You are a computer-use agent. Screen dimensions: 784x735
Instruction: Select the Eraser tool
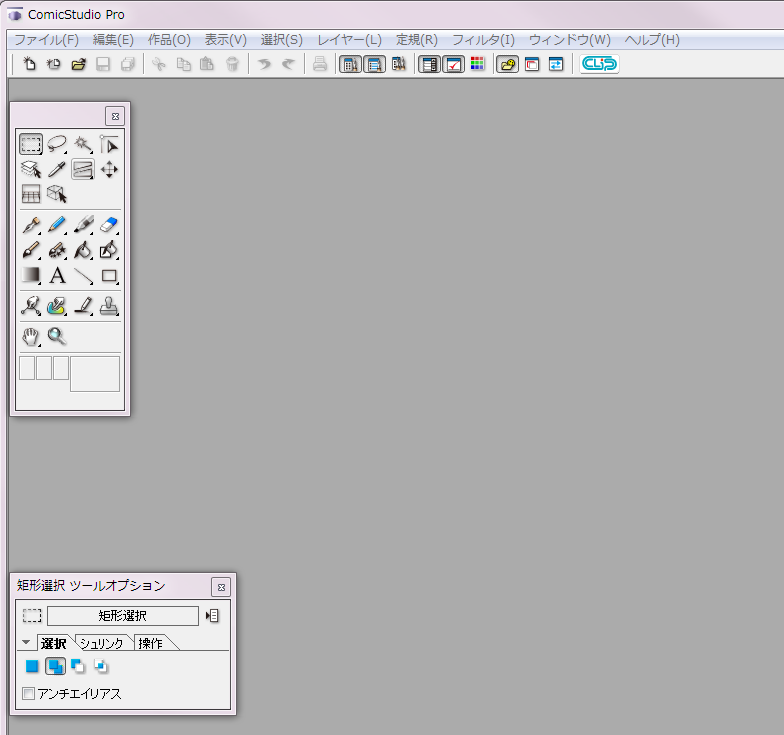(109, 225)
